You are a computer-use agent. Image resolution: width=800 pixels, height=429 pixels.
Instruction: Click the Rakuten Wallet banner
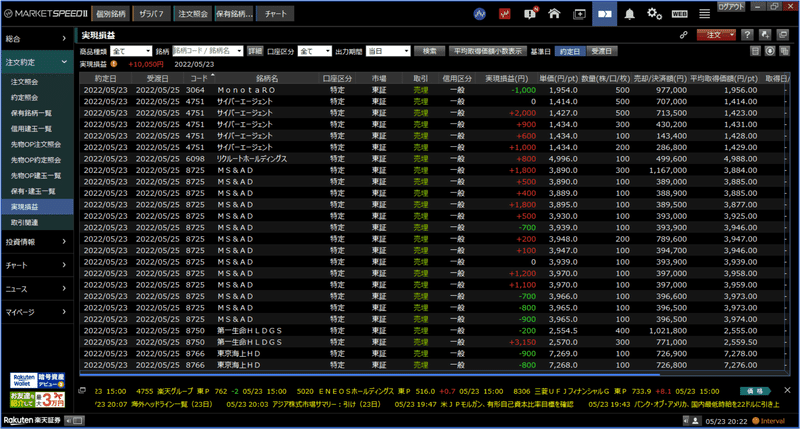[37, 381]
